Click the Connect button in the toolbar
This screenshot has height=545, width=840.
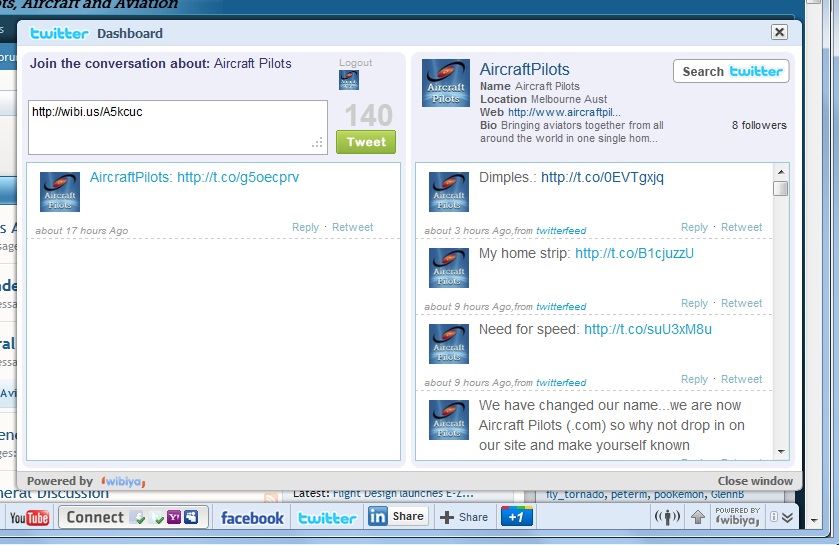(x=133, y=517)
